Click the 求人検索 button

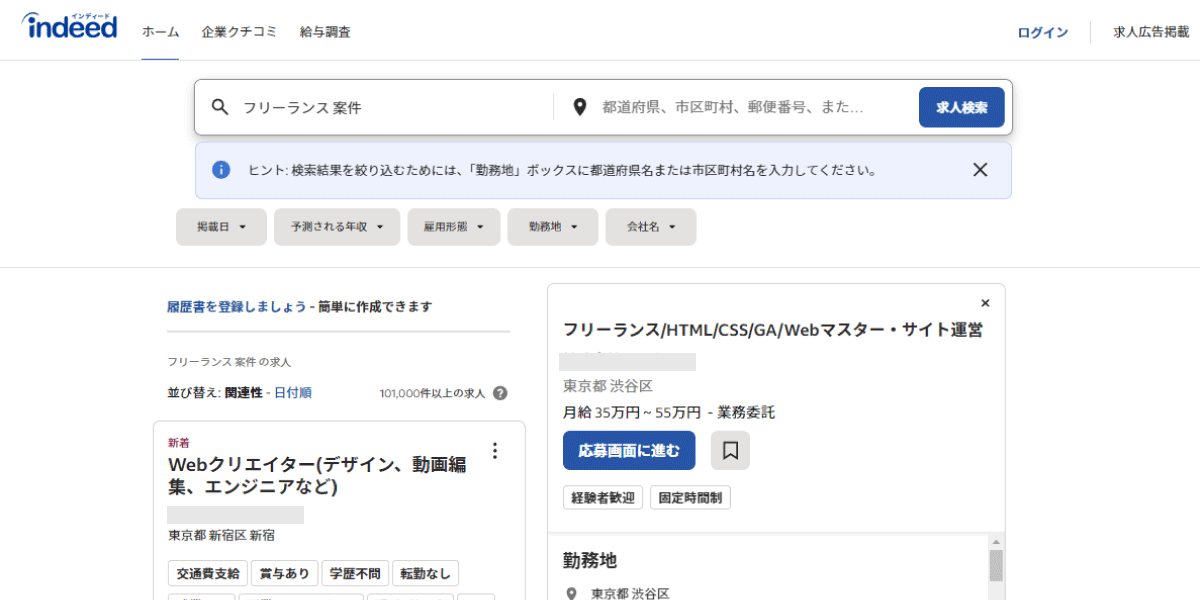pyautogui.click(x=962, y=107)
